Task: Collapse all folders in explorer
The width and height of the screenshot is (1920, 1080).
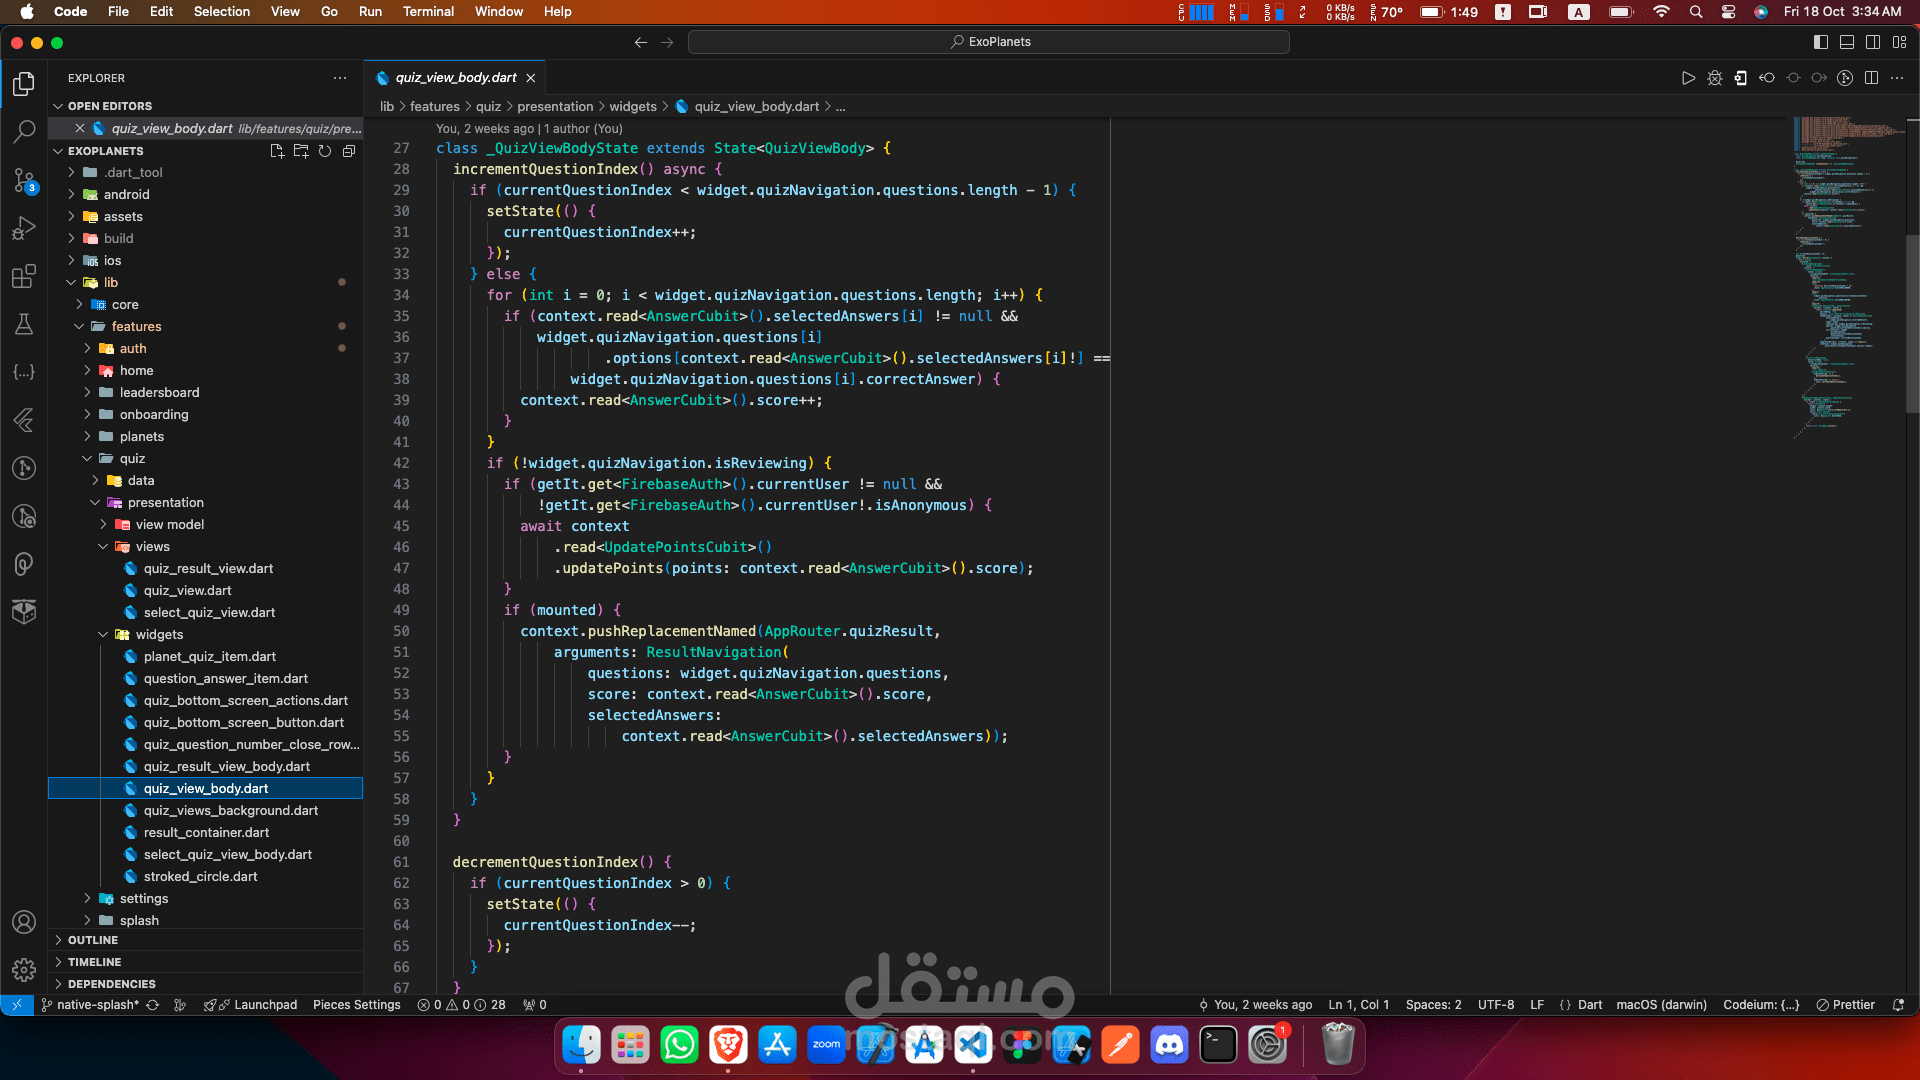Action: pyautogui.click(x=349, y=151)
